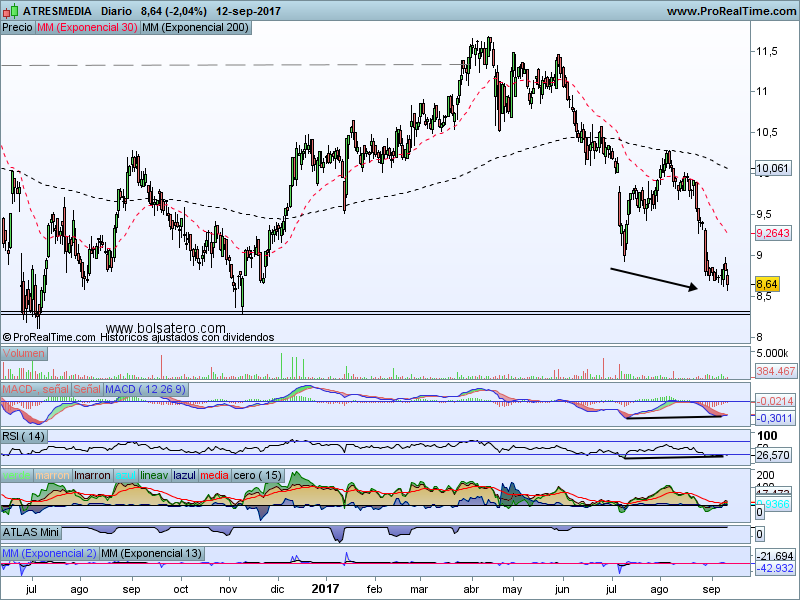The height and width of the screenshot is (600, 800).
Task: Open the www.ProRealTime.com link at top right
Action: click(730, 11)
